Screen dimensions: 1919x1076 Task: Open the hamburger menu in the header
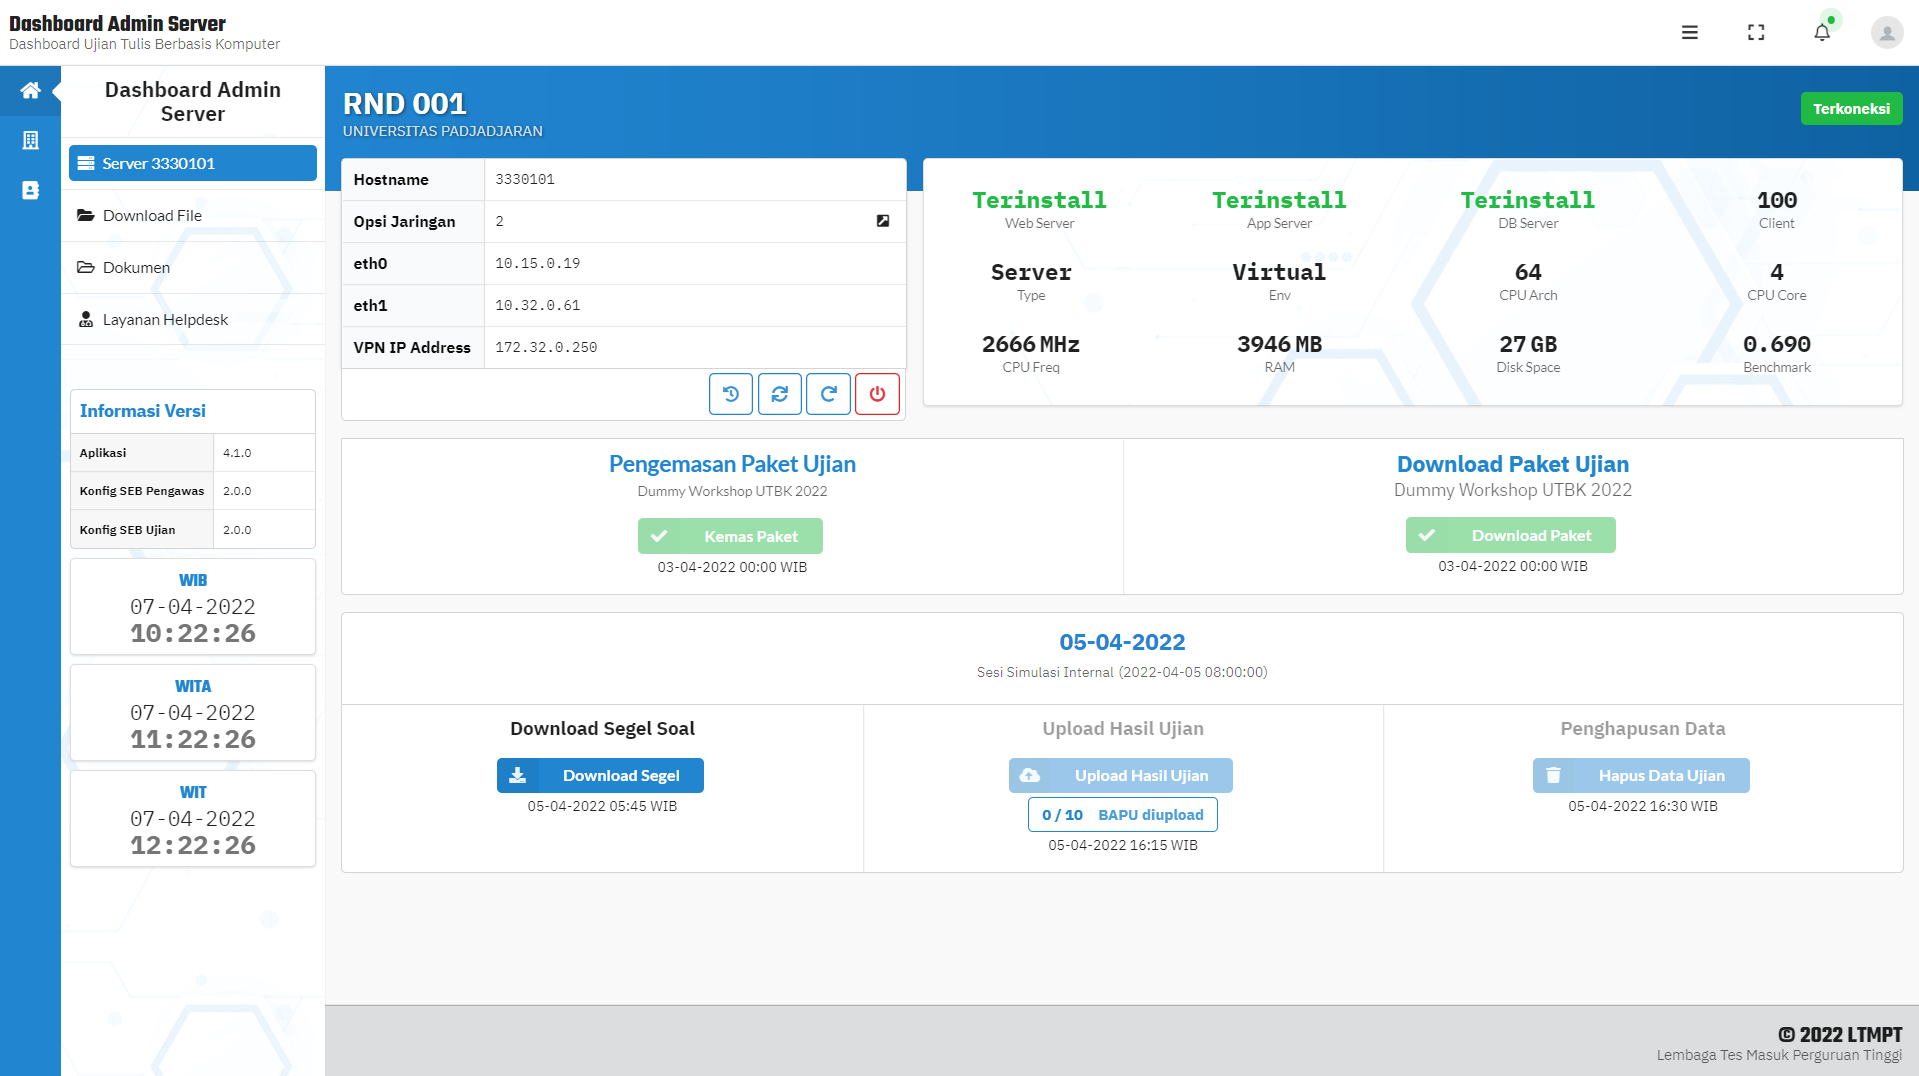click(1689, 32)
